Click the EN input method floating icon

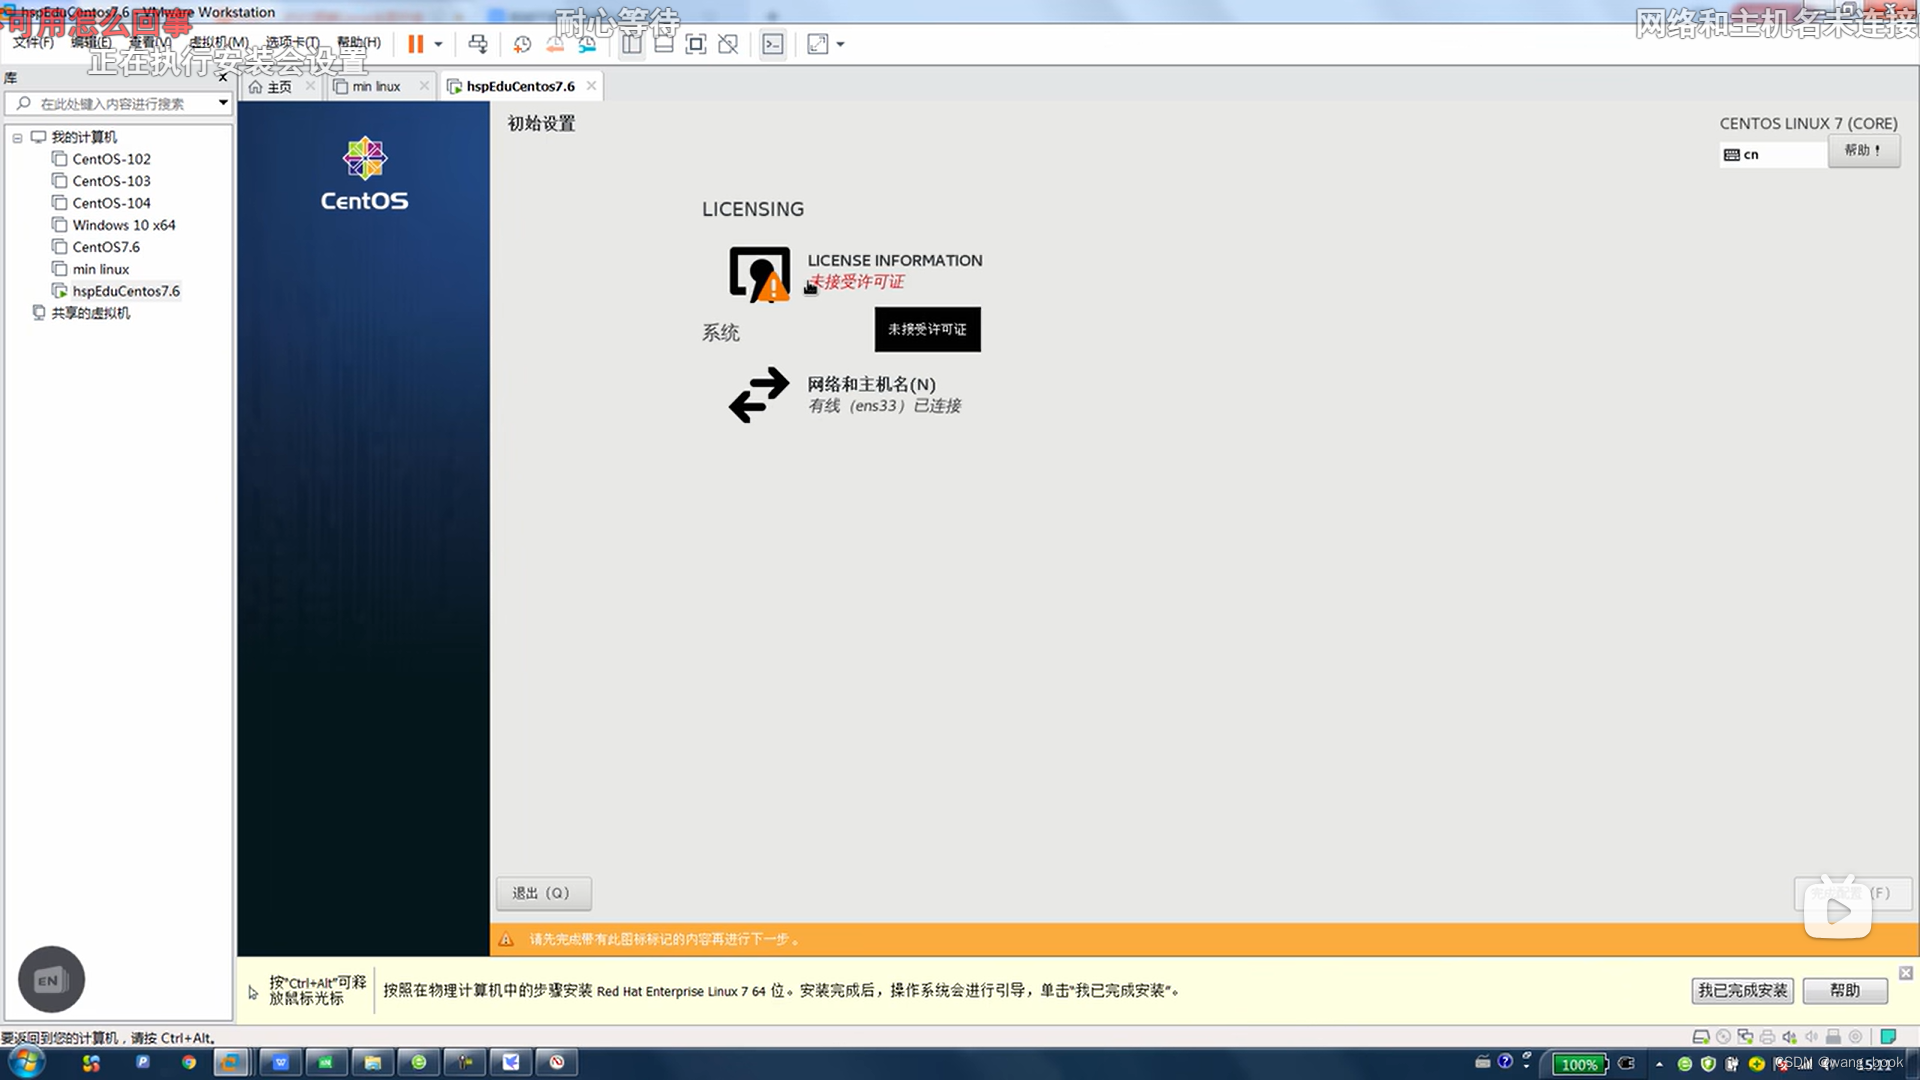coord(51,979)
